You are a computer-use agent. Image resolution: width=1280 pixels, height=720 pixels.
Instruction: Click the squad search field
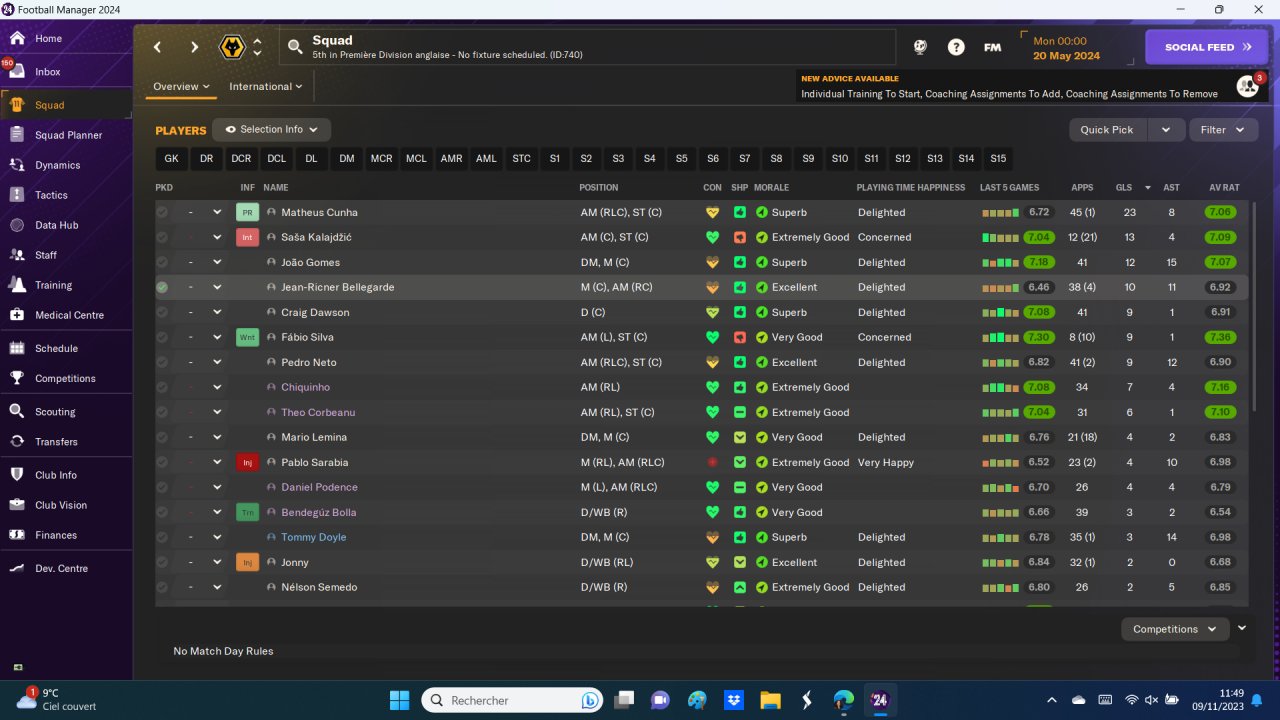coord(587,47)
